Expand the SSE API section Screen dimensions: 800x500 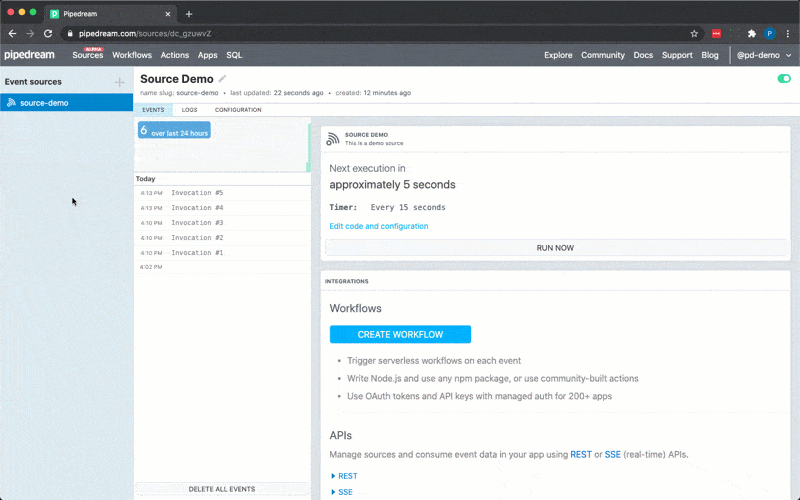click(342, 492)
